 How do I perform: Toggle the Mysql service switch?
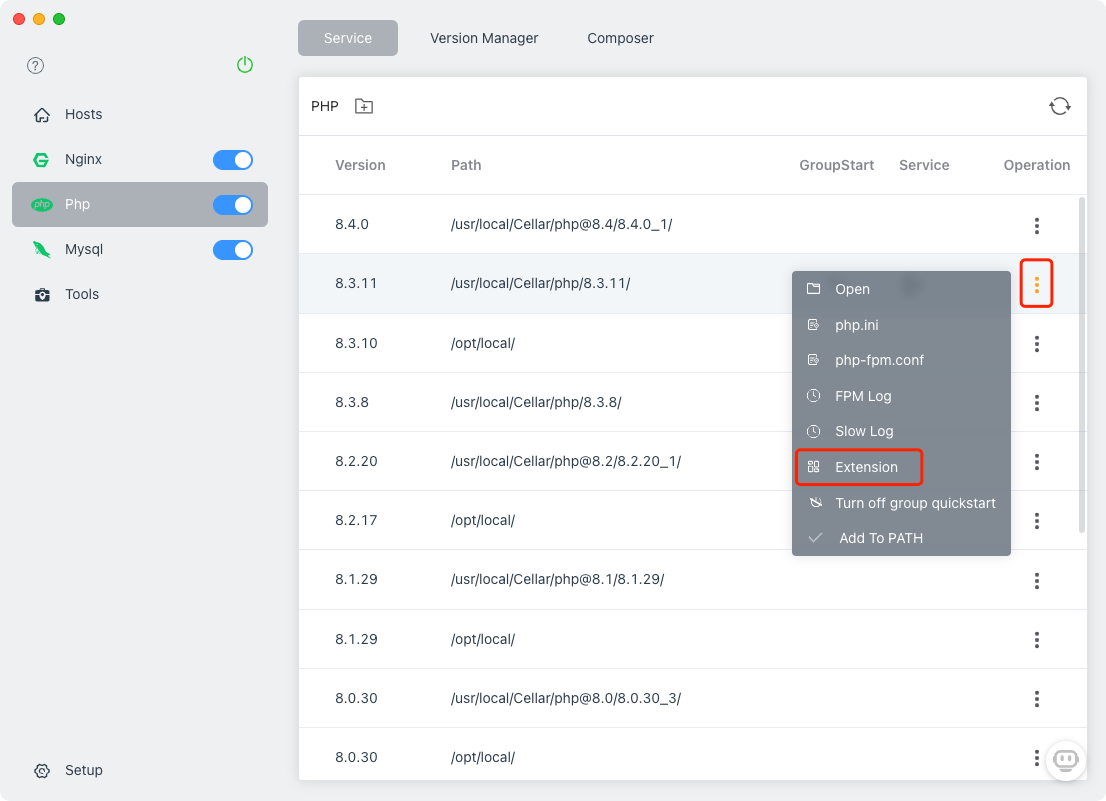tap(233, 250)
